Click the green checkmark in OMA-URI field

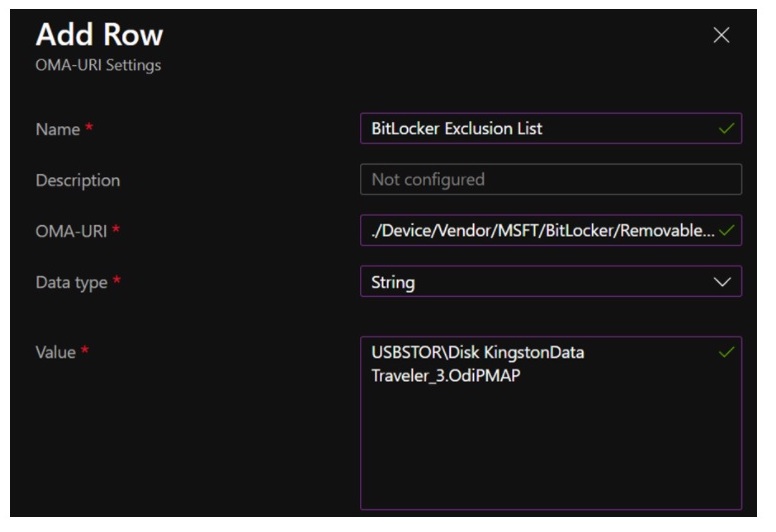pos(727,231)
